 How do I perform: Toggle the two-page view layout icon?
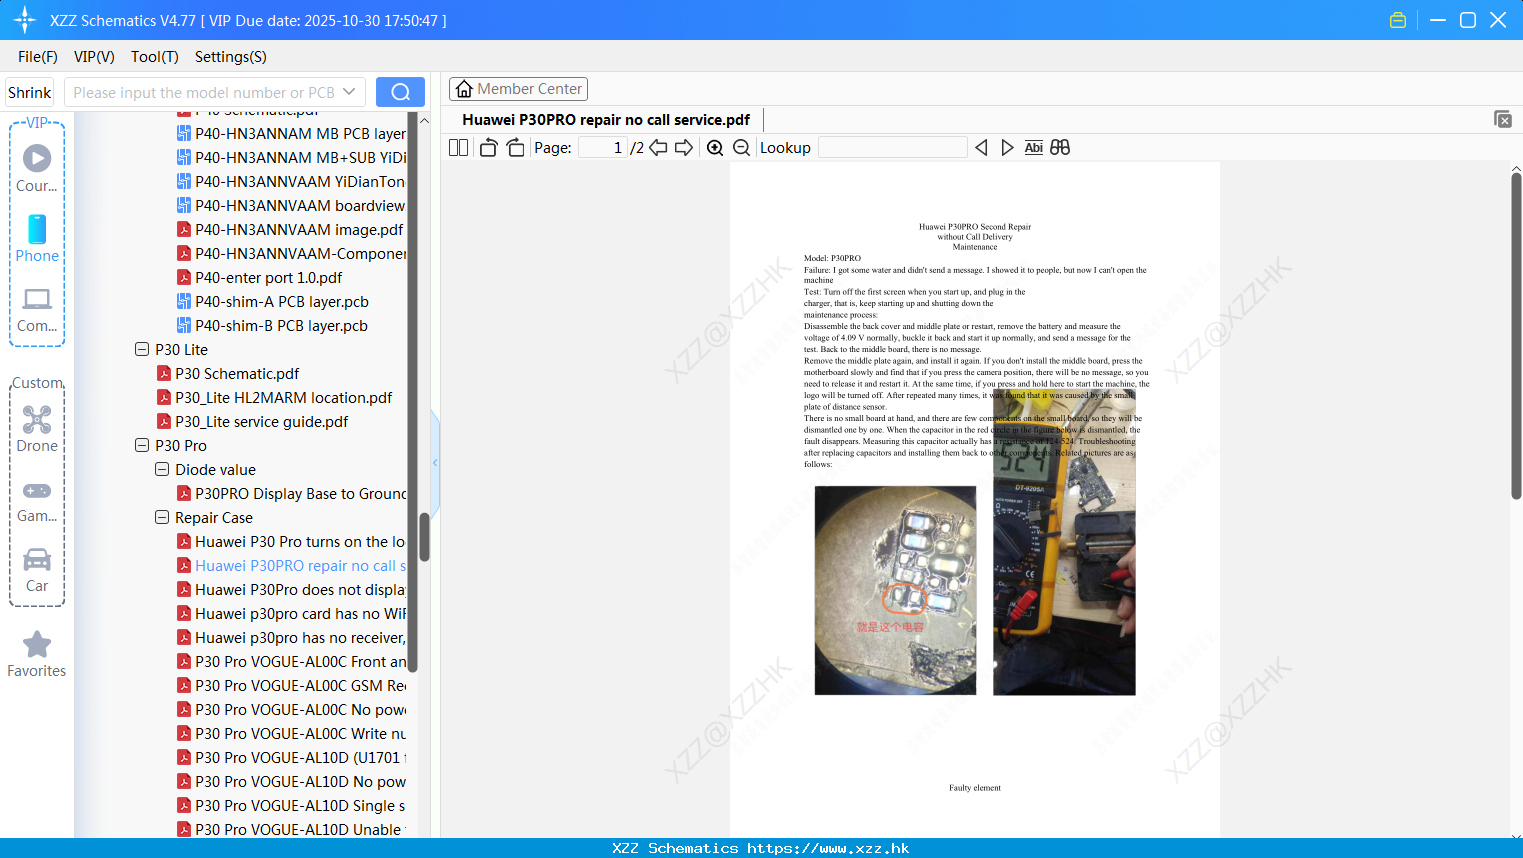point(459,148)
